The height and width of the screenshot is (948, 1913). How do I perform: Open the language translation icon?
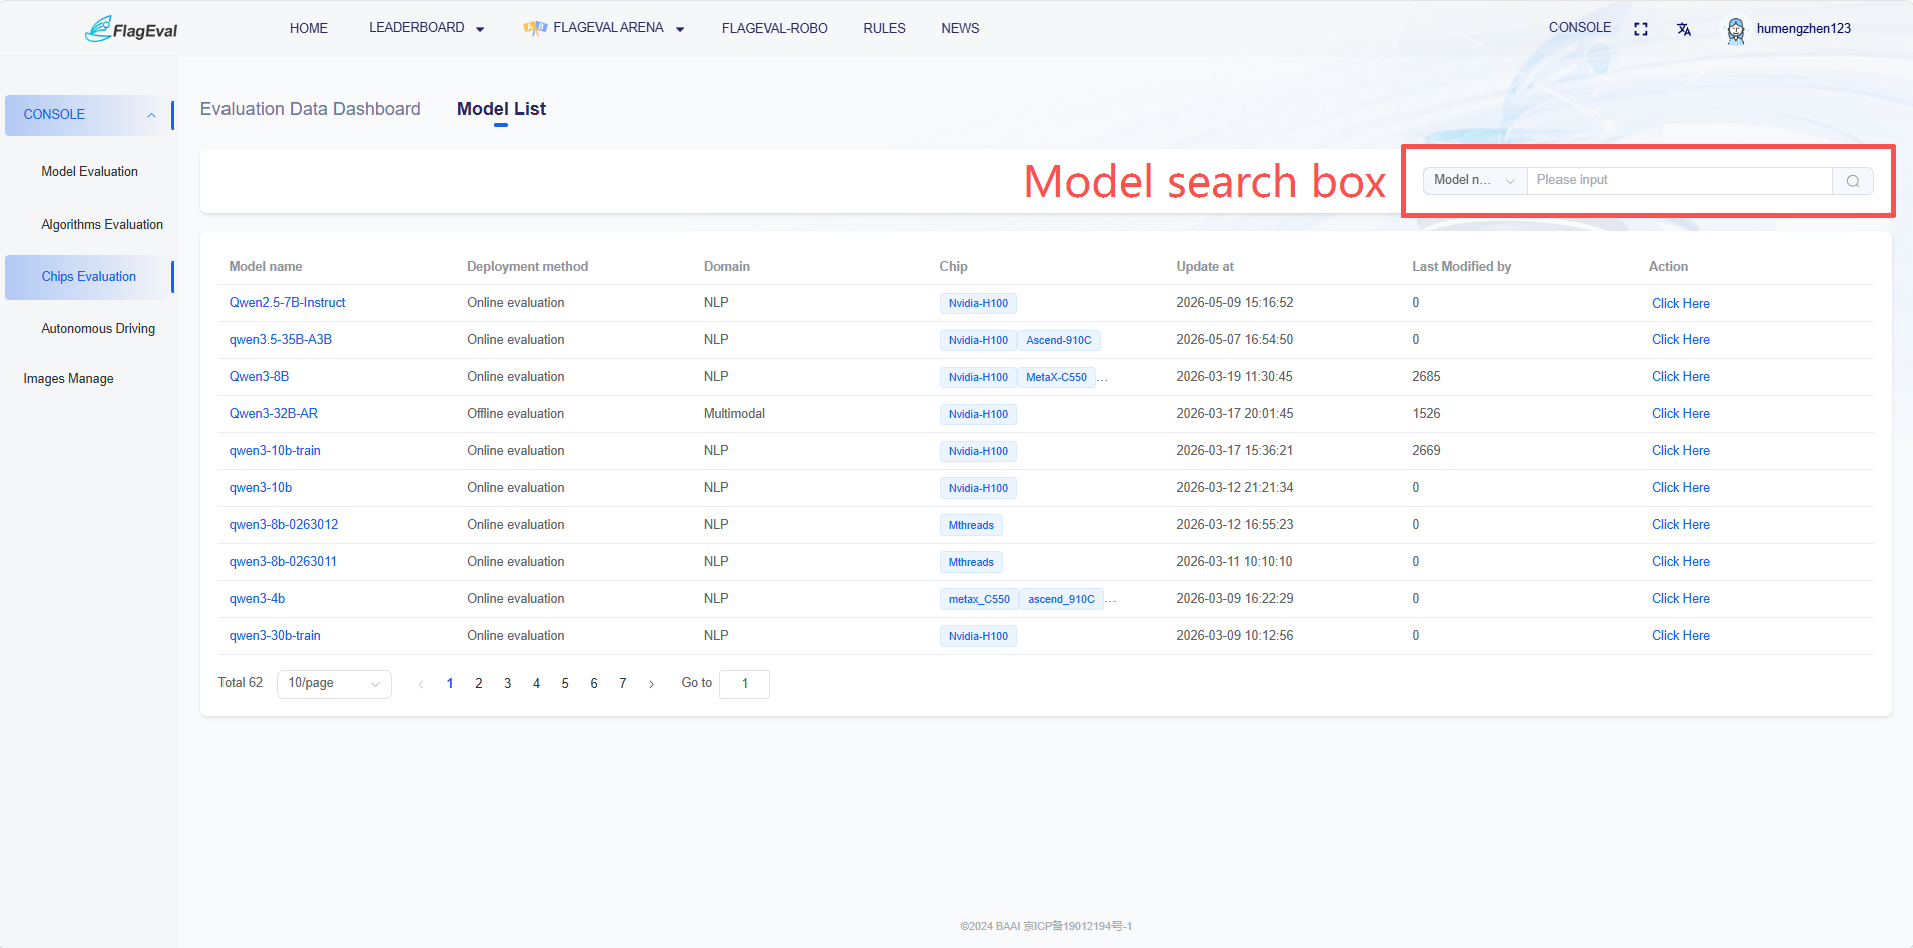(1684, 29)
